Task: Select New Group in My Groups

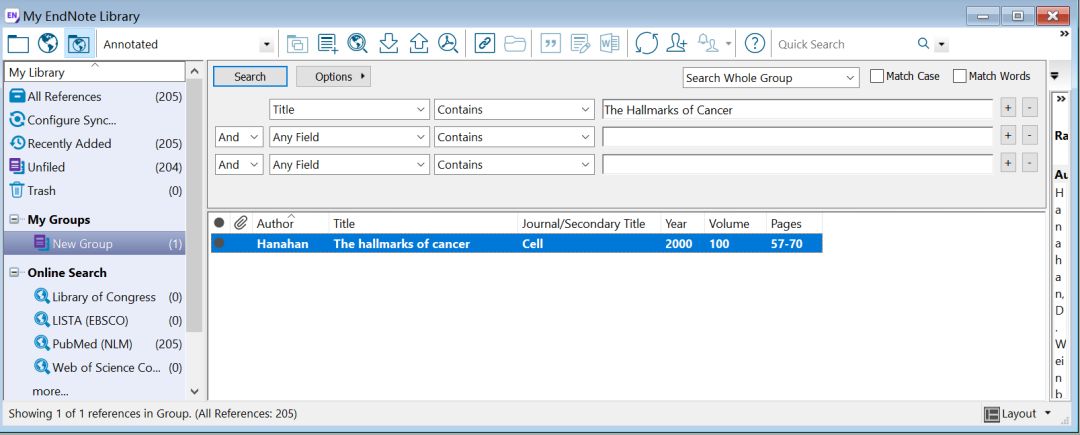Action: coord(94,243)
